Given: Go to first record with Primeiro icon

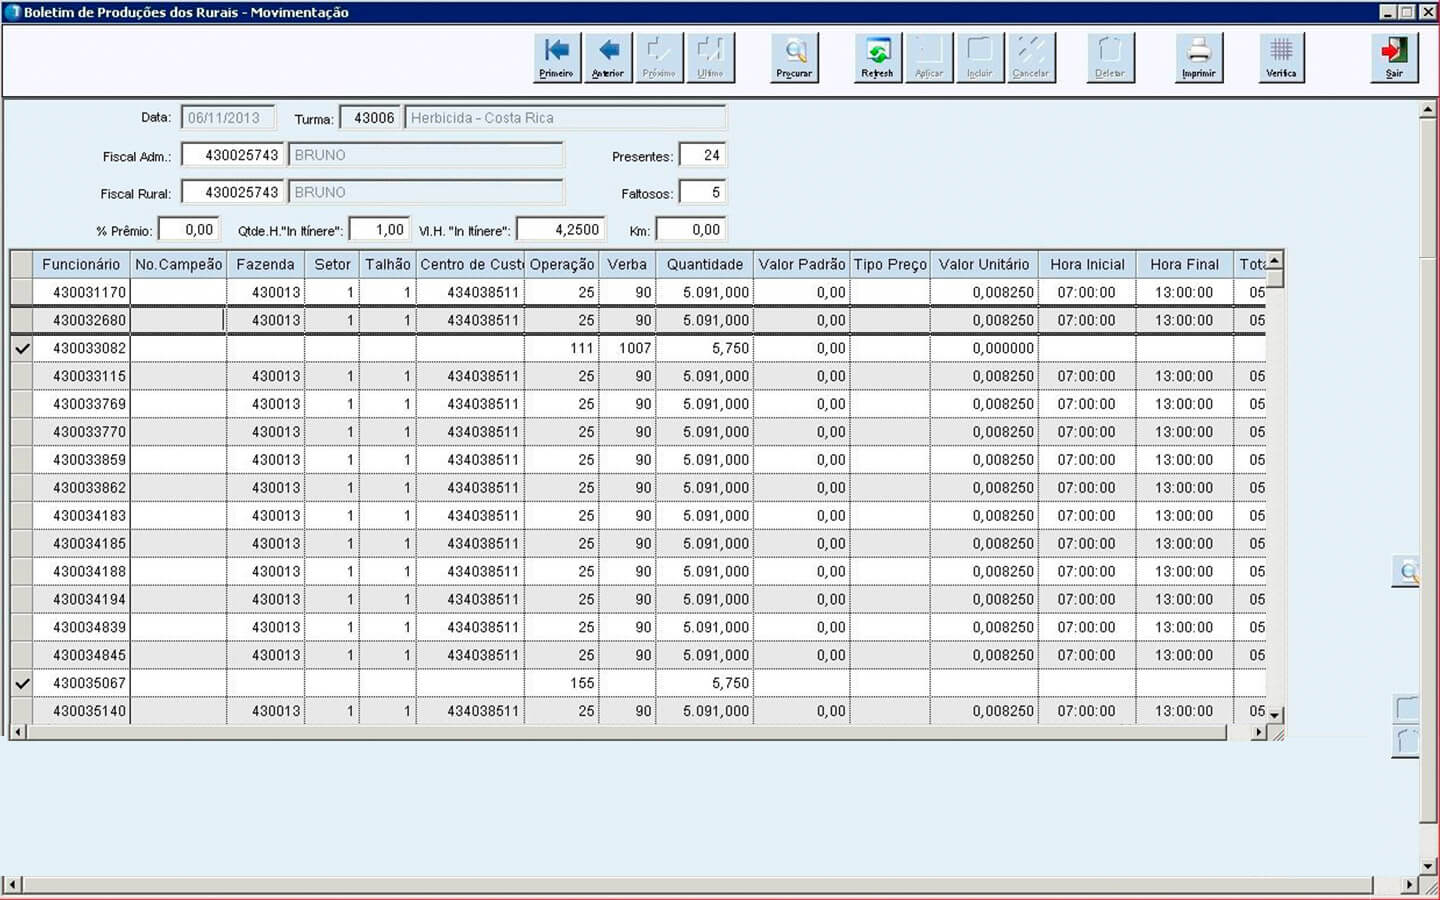Looking at the screenshot, I should (x=557, y=57).
